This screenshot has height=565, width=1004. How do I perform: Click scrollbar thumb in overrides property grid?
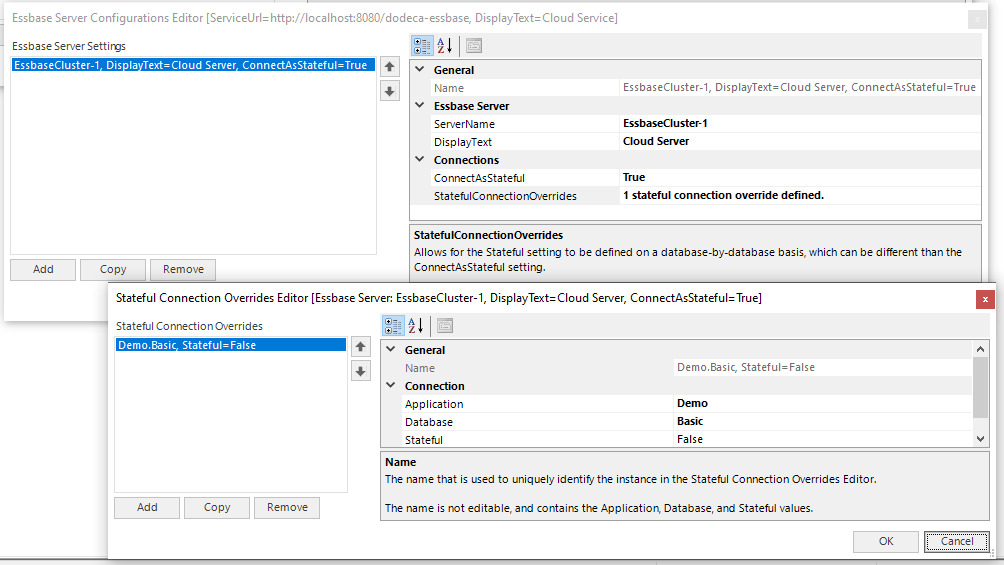tap(980, 388)
